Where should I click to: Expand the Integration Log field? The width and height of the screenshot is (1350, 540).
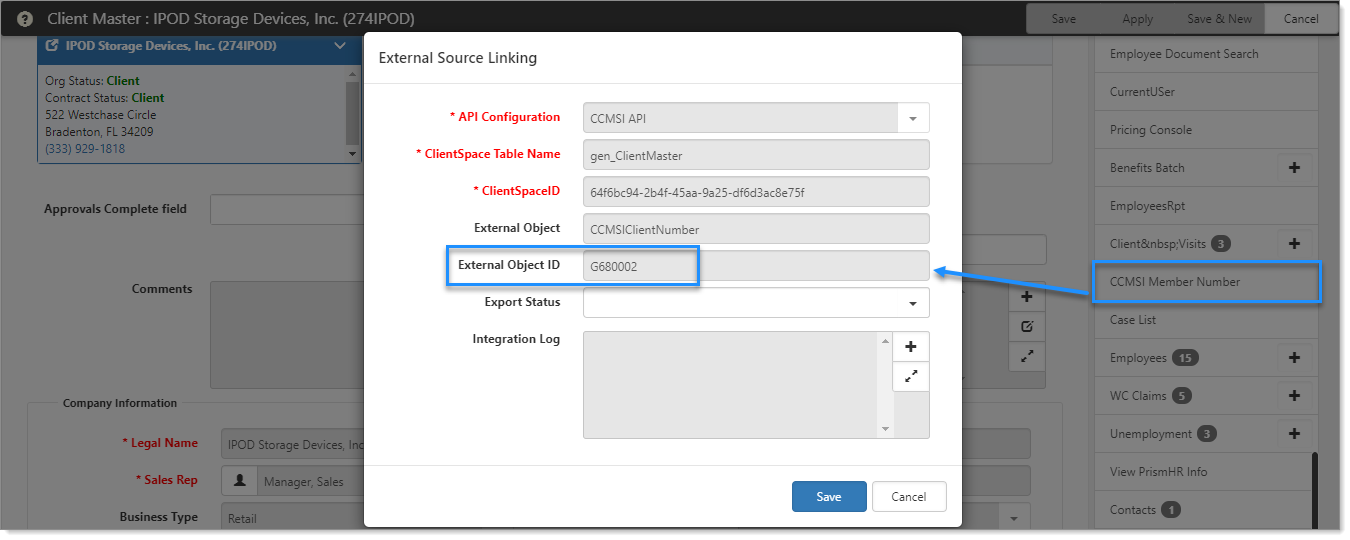pyautogui.click(x=911, y=376)
